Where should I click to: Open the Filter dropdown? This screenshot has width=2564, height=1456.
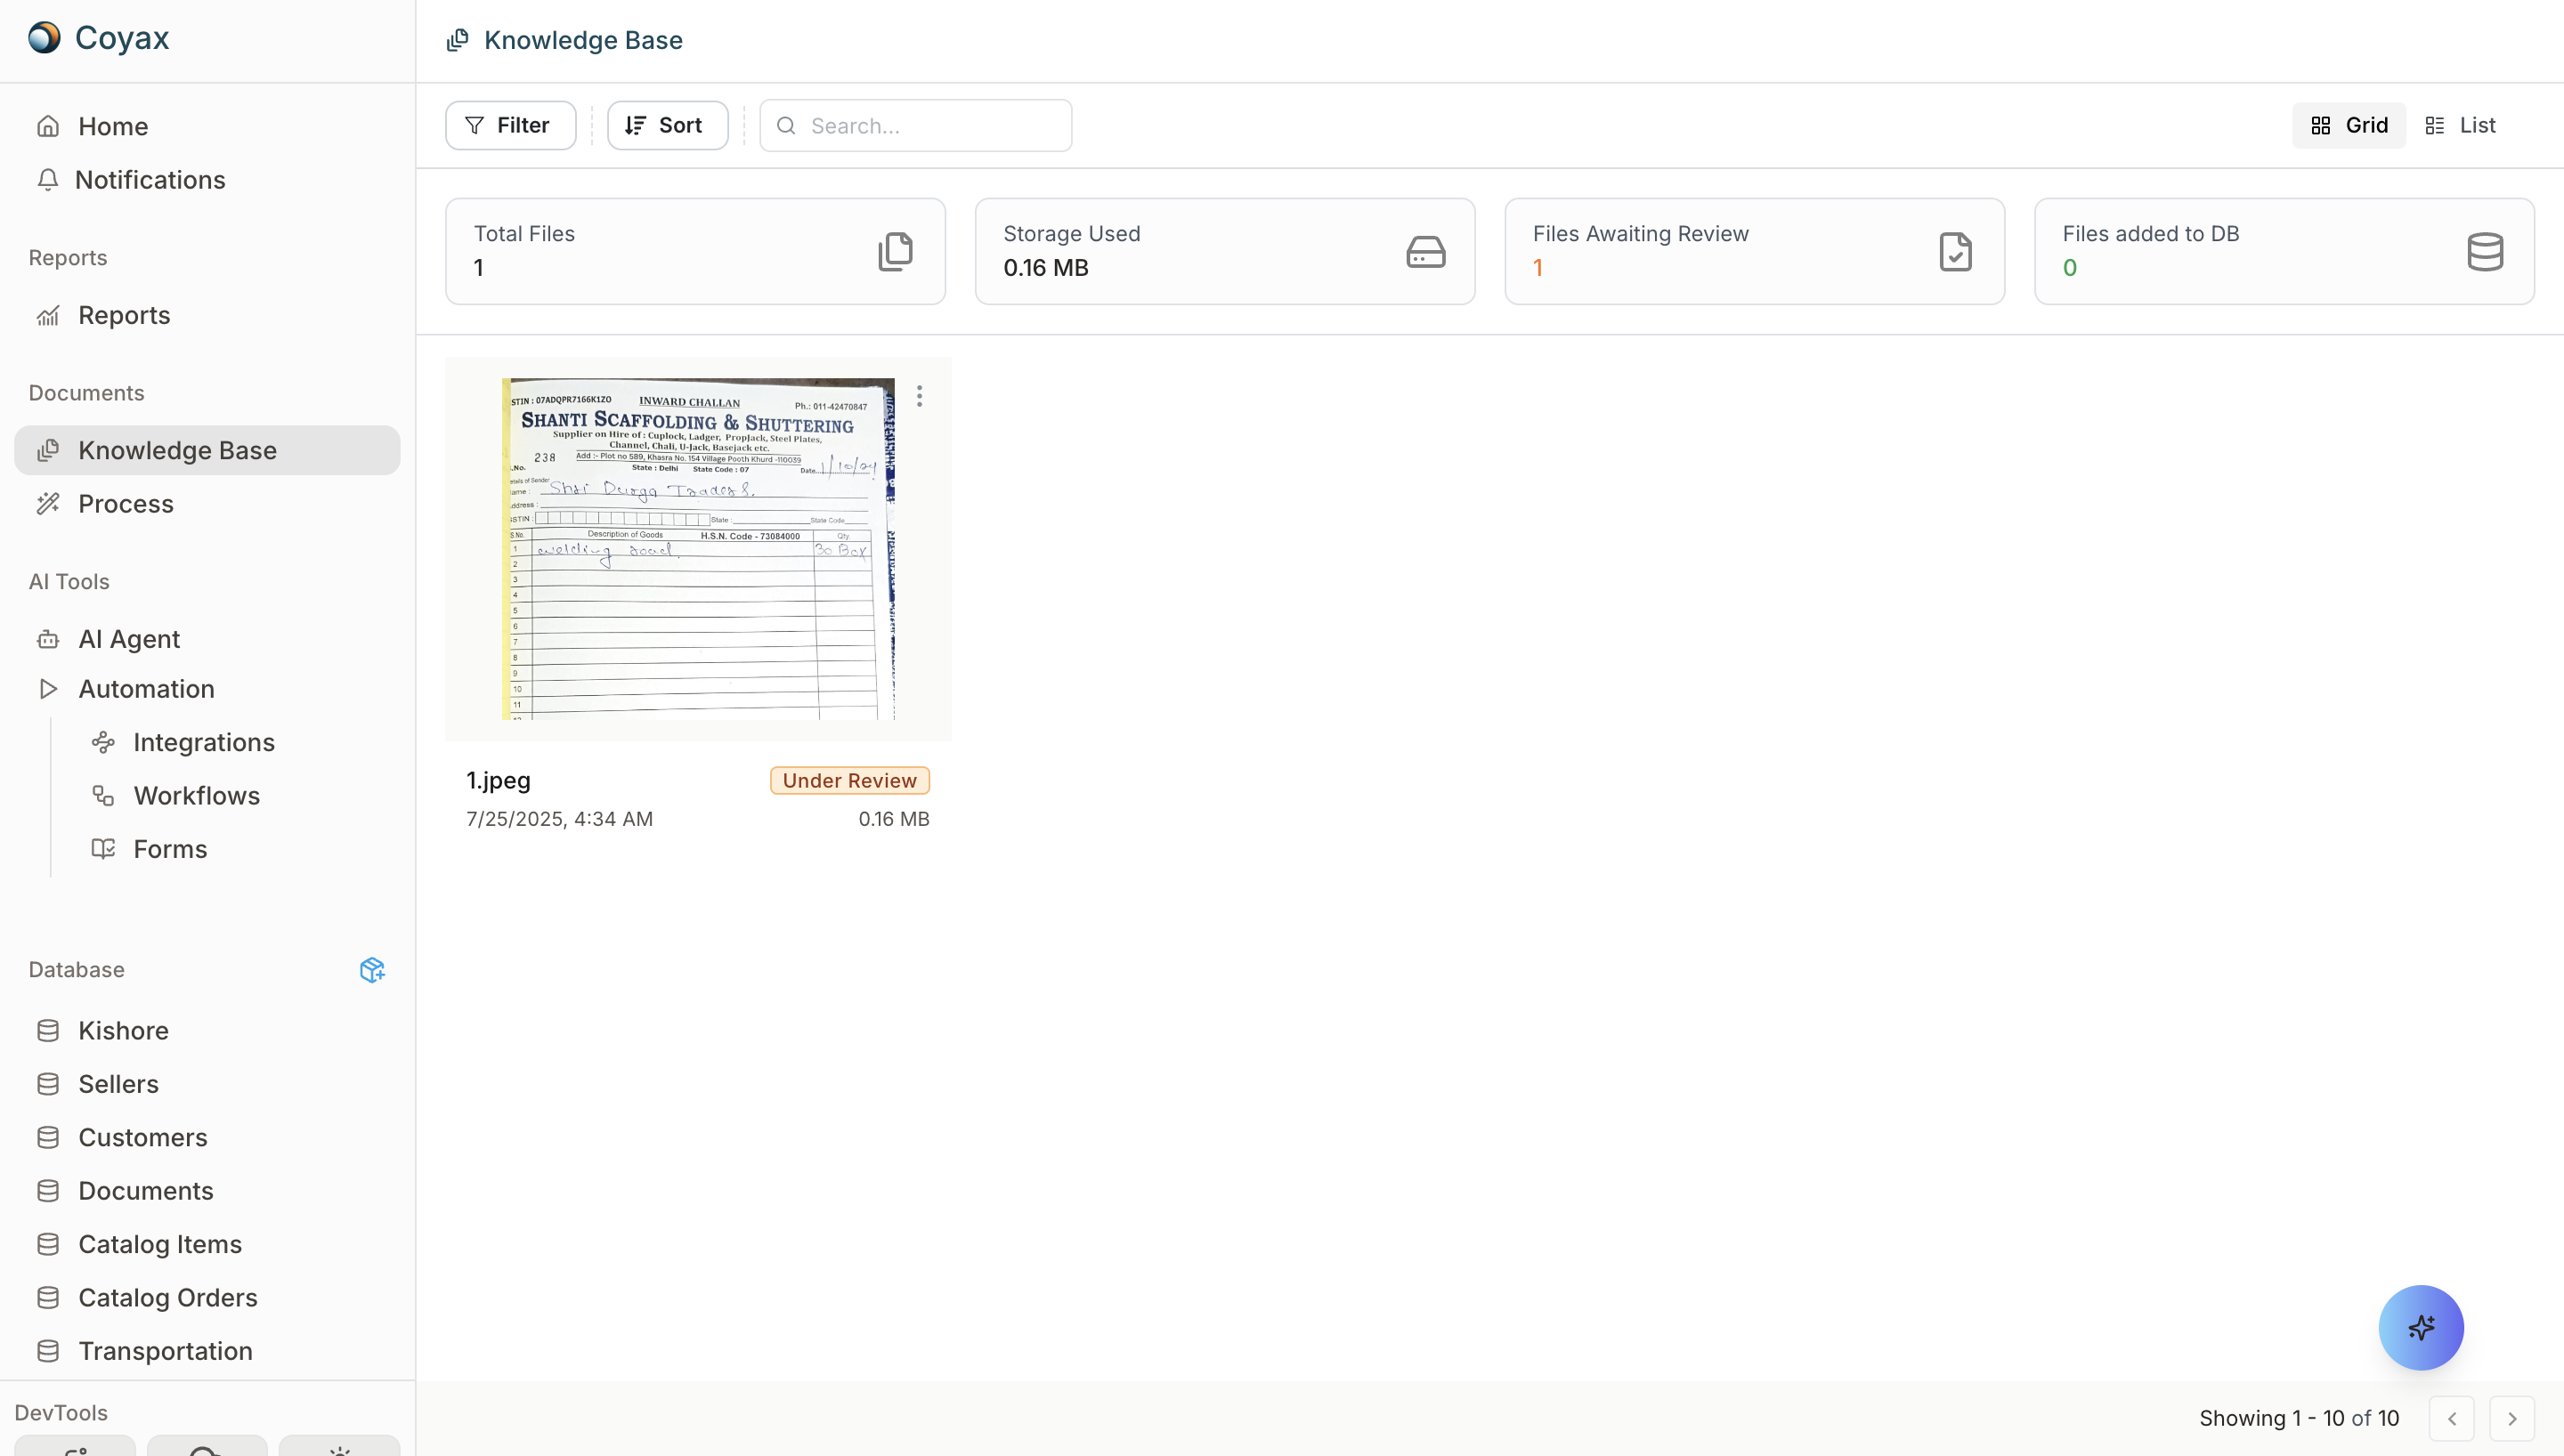[x=510, y=126]
